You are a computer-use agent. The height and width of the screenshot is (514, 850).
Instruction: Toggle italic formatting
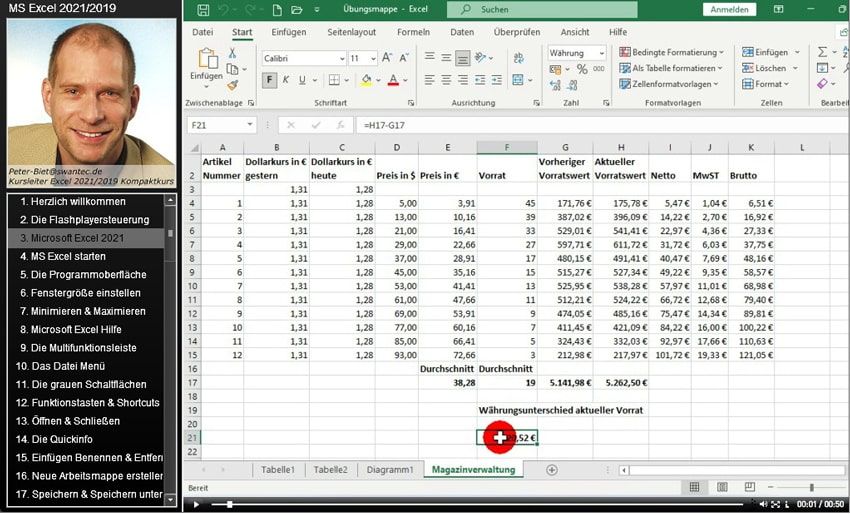click(x=287, y=80)
